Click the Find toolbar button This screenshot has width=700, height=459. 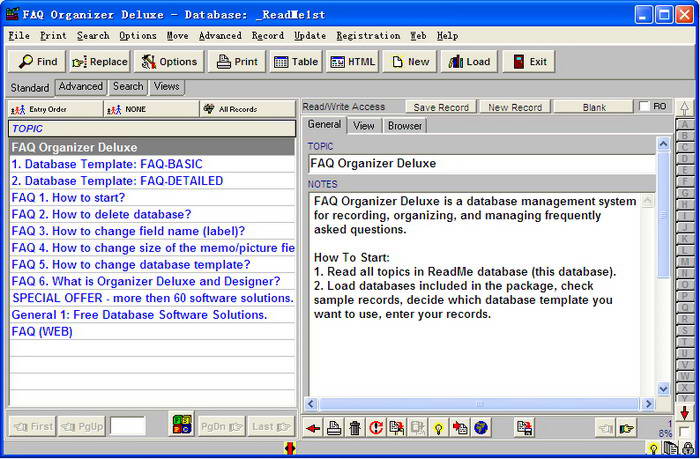pos(37,62)
